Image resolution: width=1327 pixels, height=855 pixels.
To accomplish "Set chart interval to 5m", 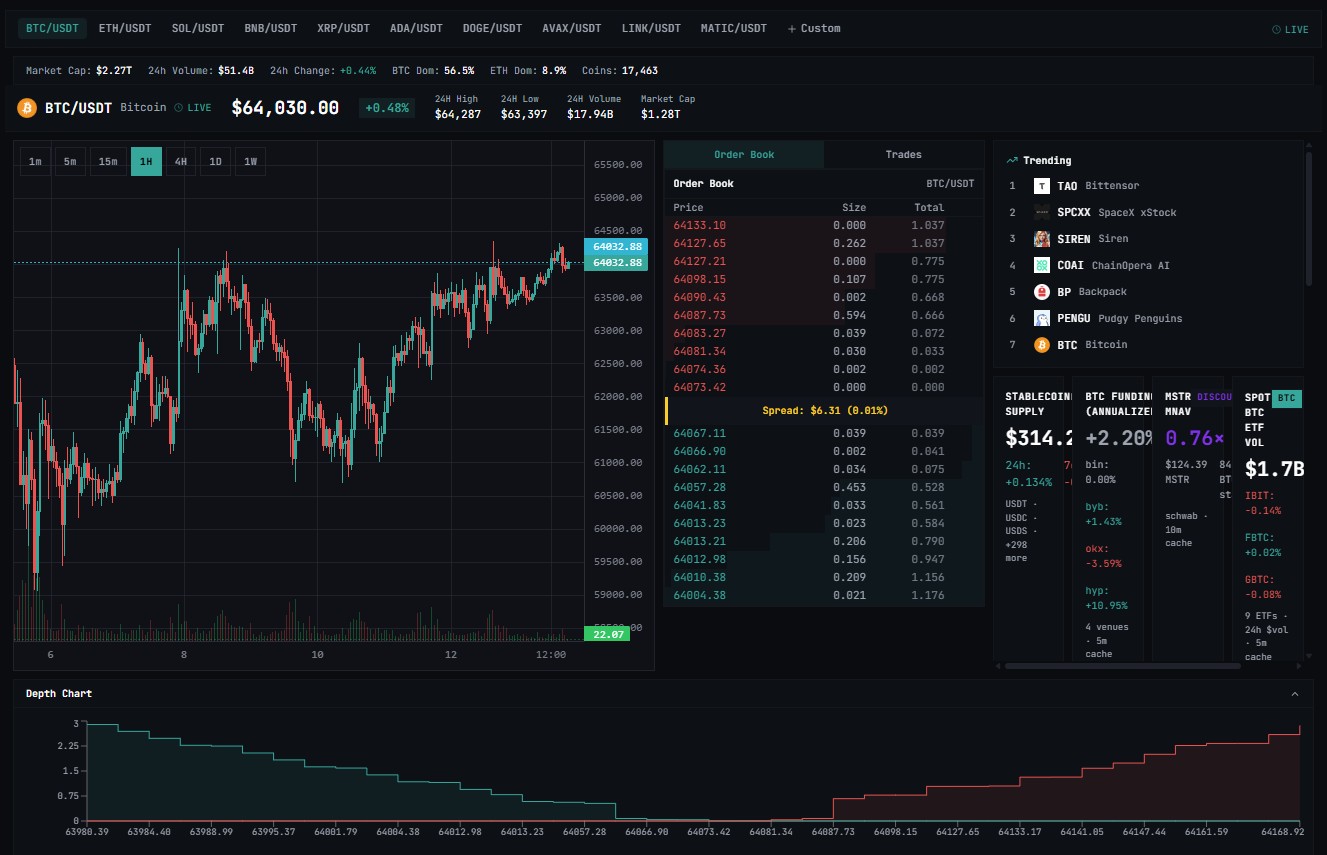I will (x=70, y=161).
